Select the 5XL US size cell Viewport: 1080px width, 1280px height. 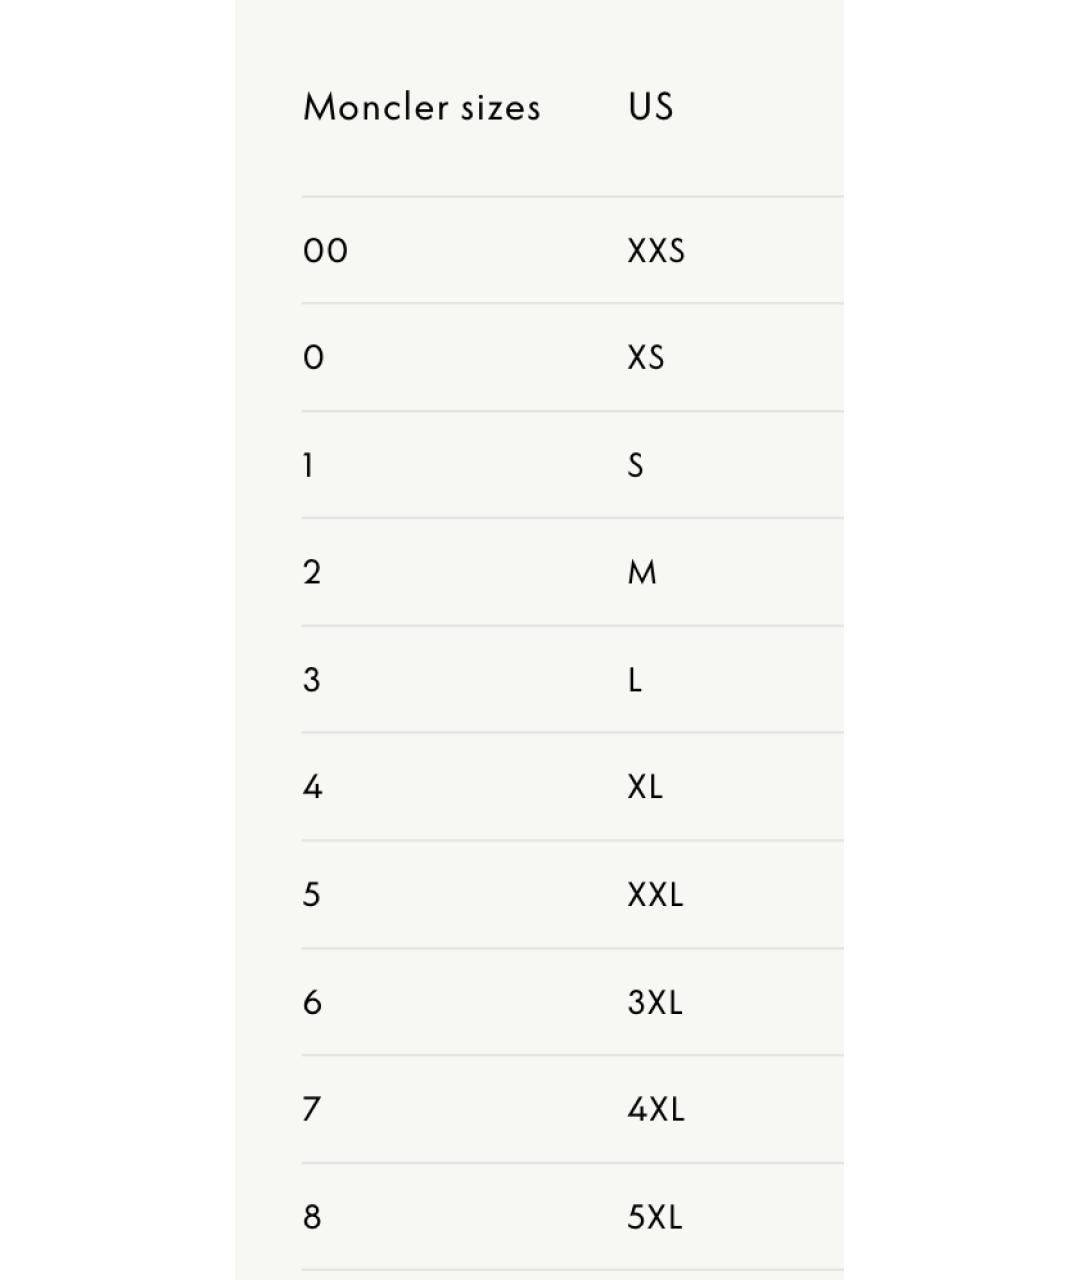click(655, 1217)
